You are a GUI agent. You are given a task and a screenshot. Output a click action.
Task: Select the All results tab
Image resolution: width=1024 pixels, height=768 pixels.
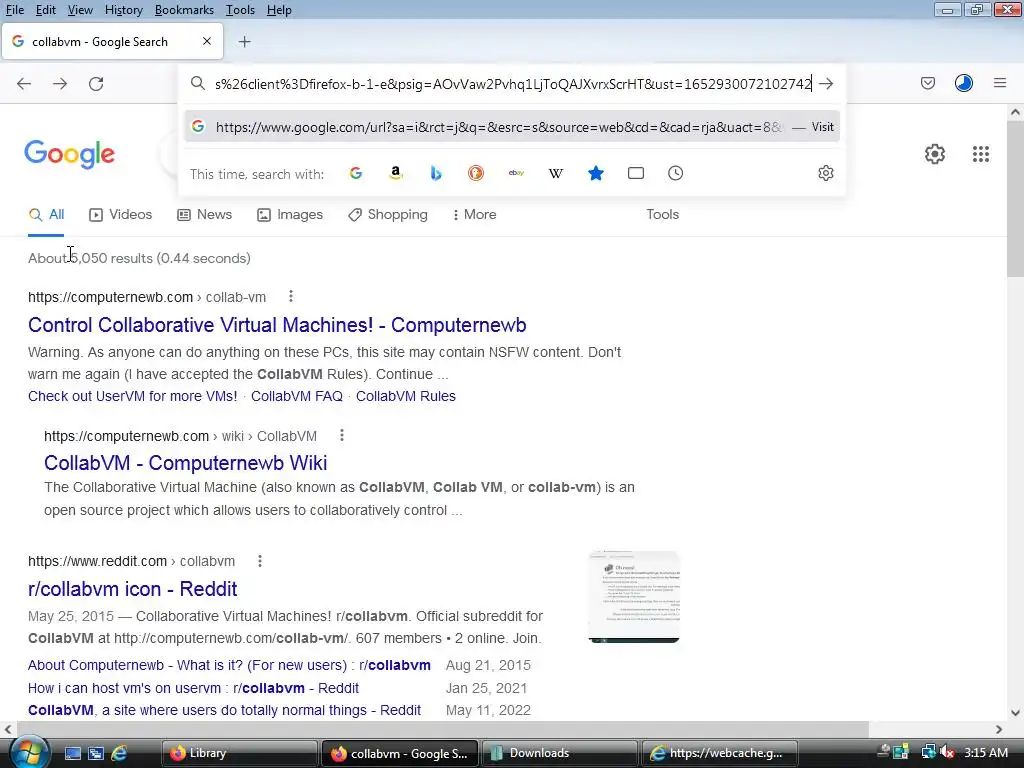[x=46, y=214]
